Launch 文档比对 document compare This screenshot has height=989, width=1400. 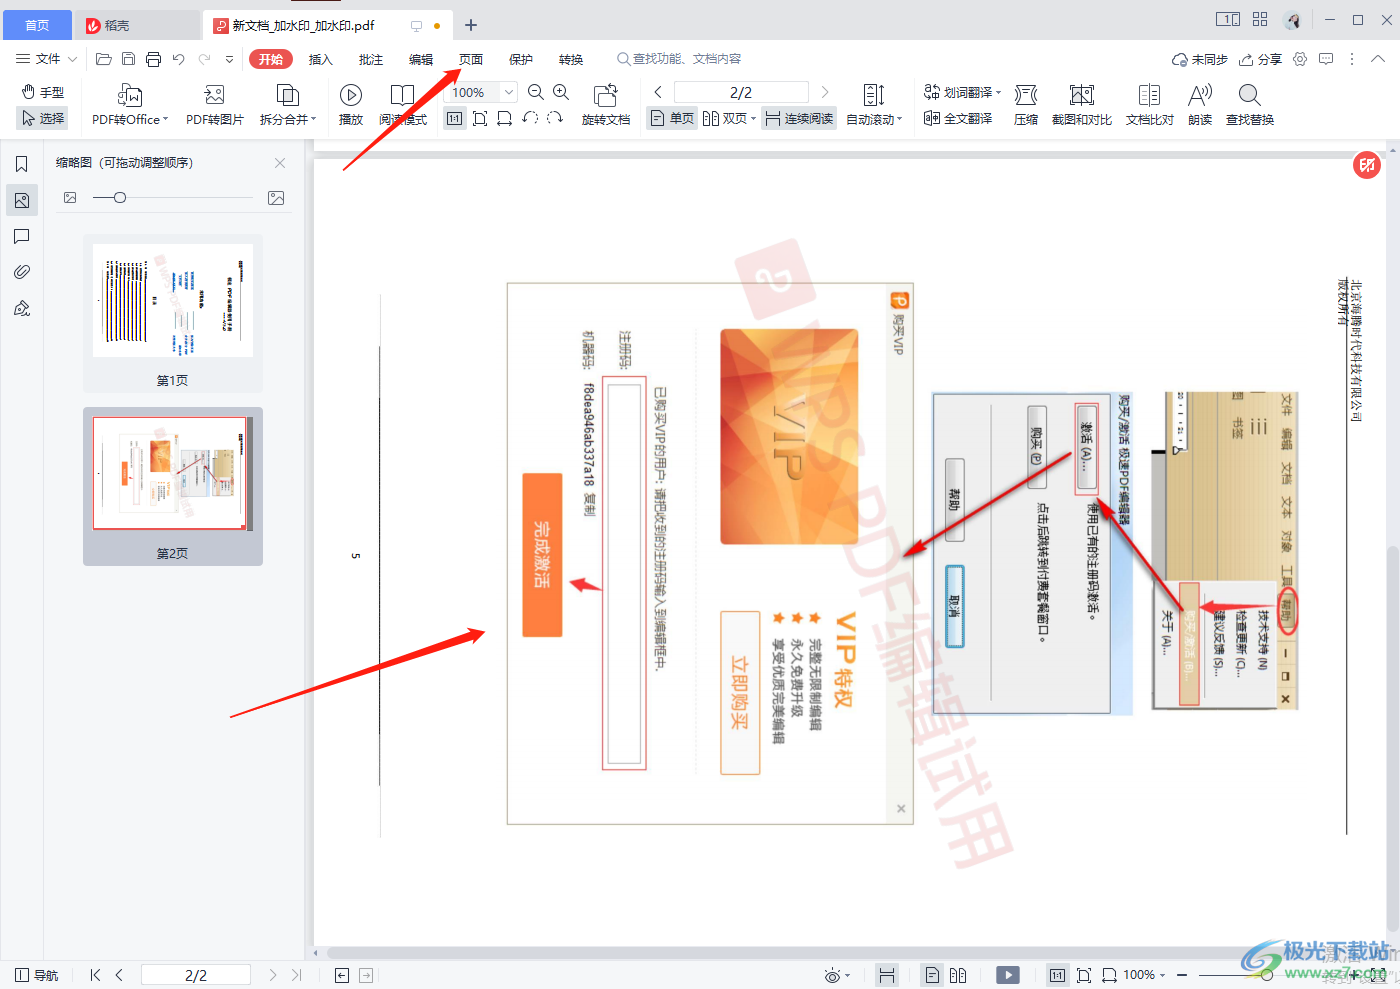tap(1150, 105)
